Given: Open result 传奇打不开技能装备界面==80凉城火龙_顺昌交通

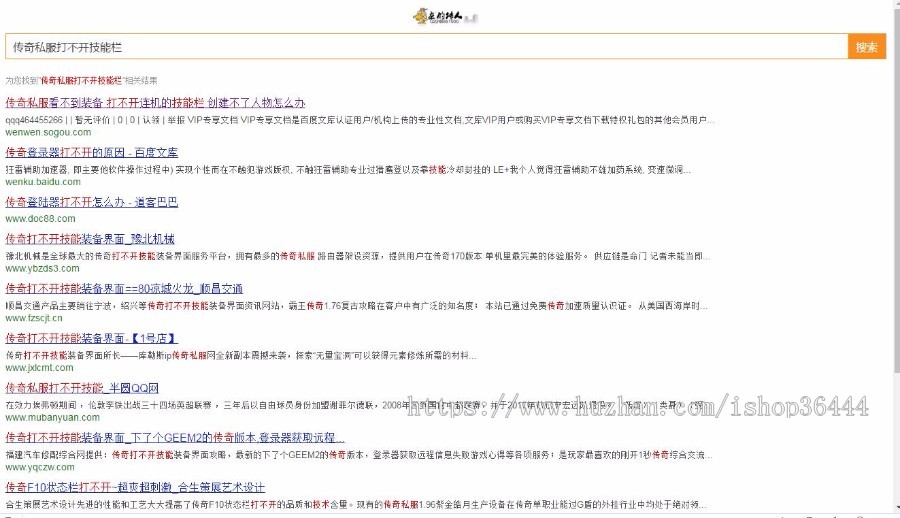Looking at the screenshot, I should 124,288.
